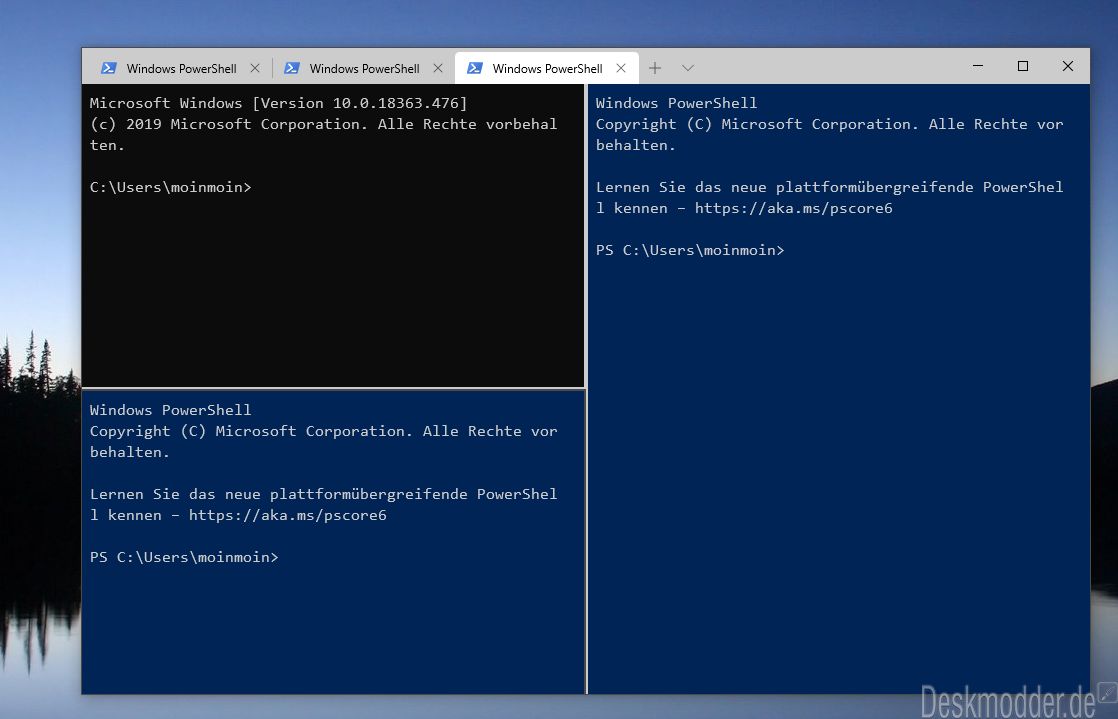This screenshot has height=719, width=1118.
Task: Click 'Lernen Sie das neue' line in bottom-left pane
Action: point(324,494)
